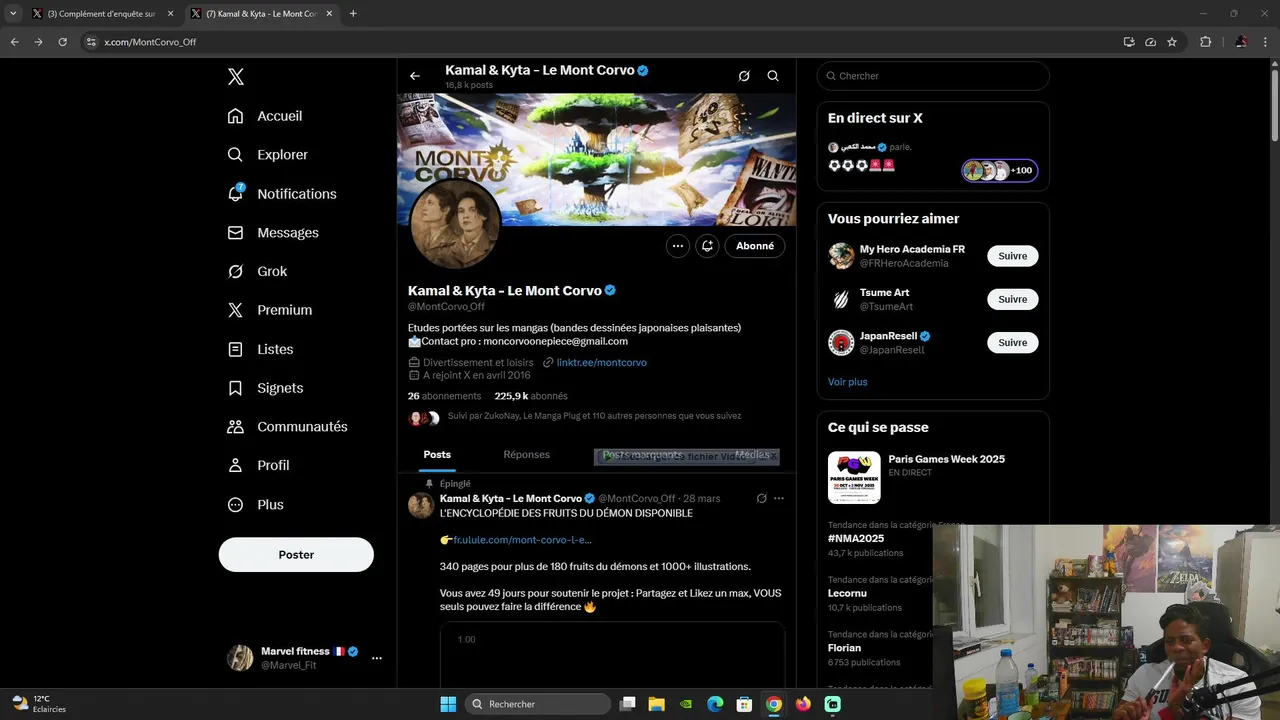Viewport: 1280px width, 720px height.
Task: Open File Explorer from the taskbar
Action: pos(656,704)
